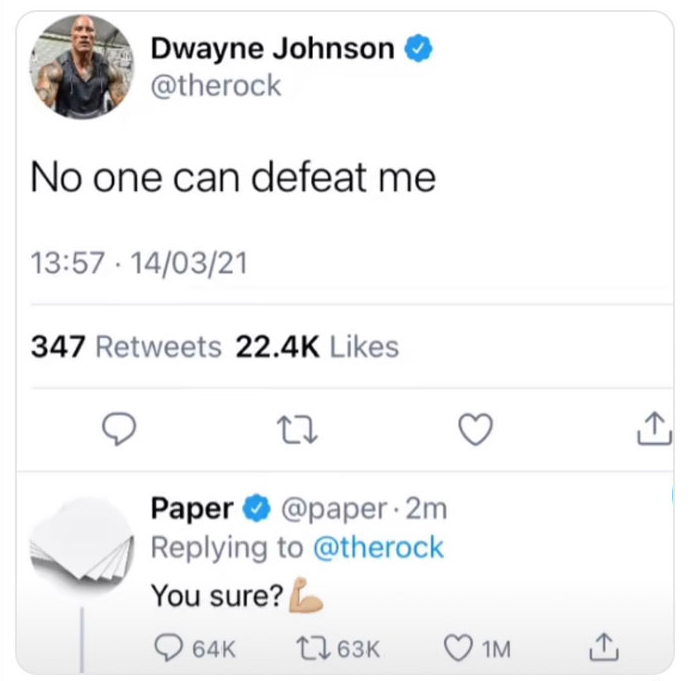691x681 pixels.
Task: Click the @therock handle under the name
Action: (216, 86)
